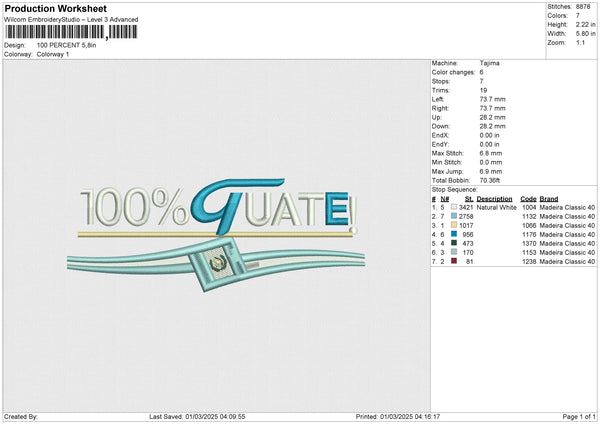Viewport: 600px width, 424px height.
Task: Click the Description column header
Action: click(x=494, y=198)
